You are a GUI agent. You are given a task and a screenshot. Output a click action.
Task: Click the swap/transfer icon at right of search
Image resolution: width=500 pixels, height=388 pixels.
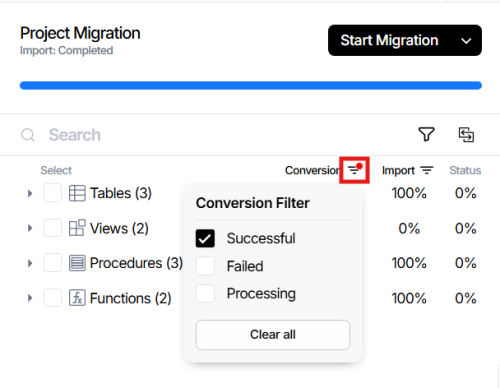[466, 135]
